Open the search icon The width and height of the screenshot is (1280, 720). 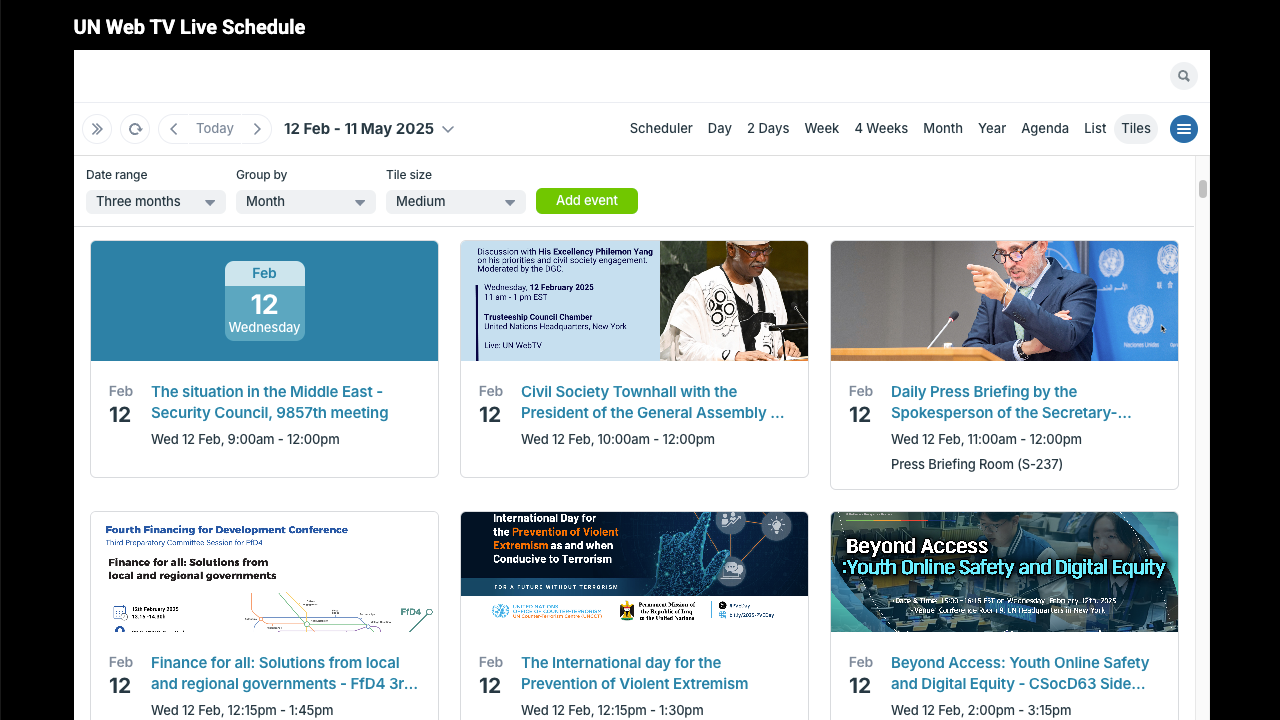pyautogui.click(x=1183, y=76)
